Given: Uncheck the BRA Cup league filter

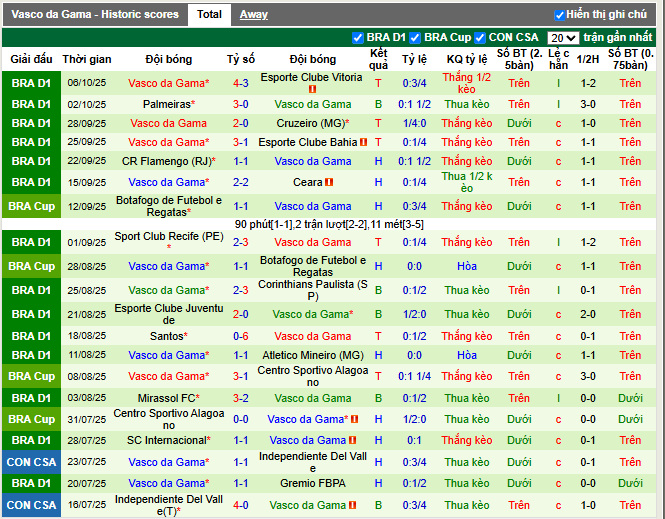Looking at the screenshot, I should pyautogui.click(x=415, y=38).
